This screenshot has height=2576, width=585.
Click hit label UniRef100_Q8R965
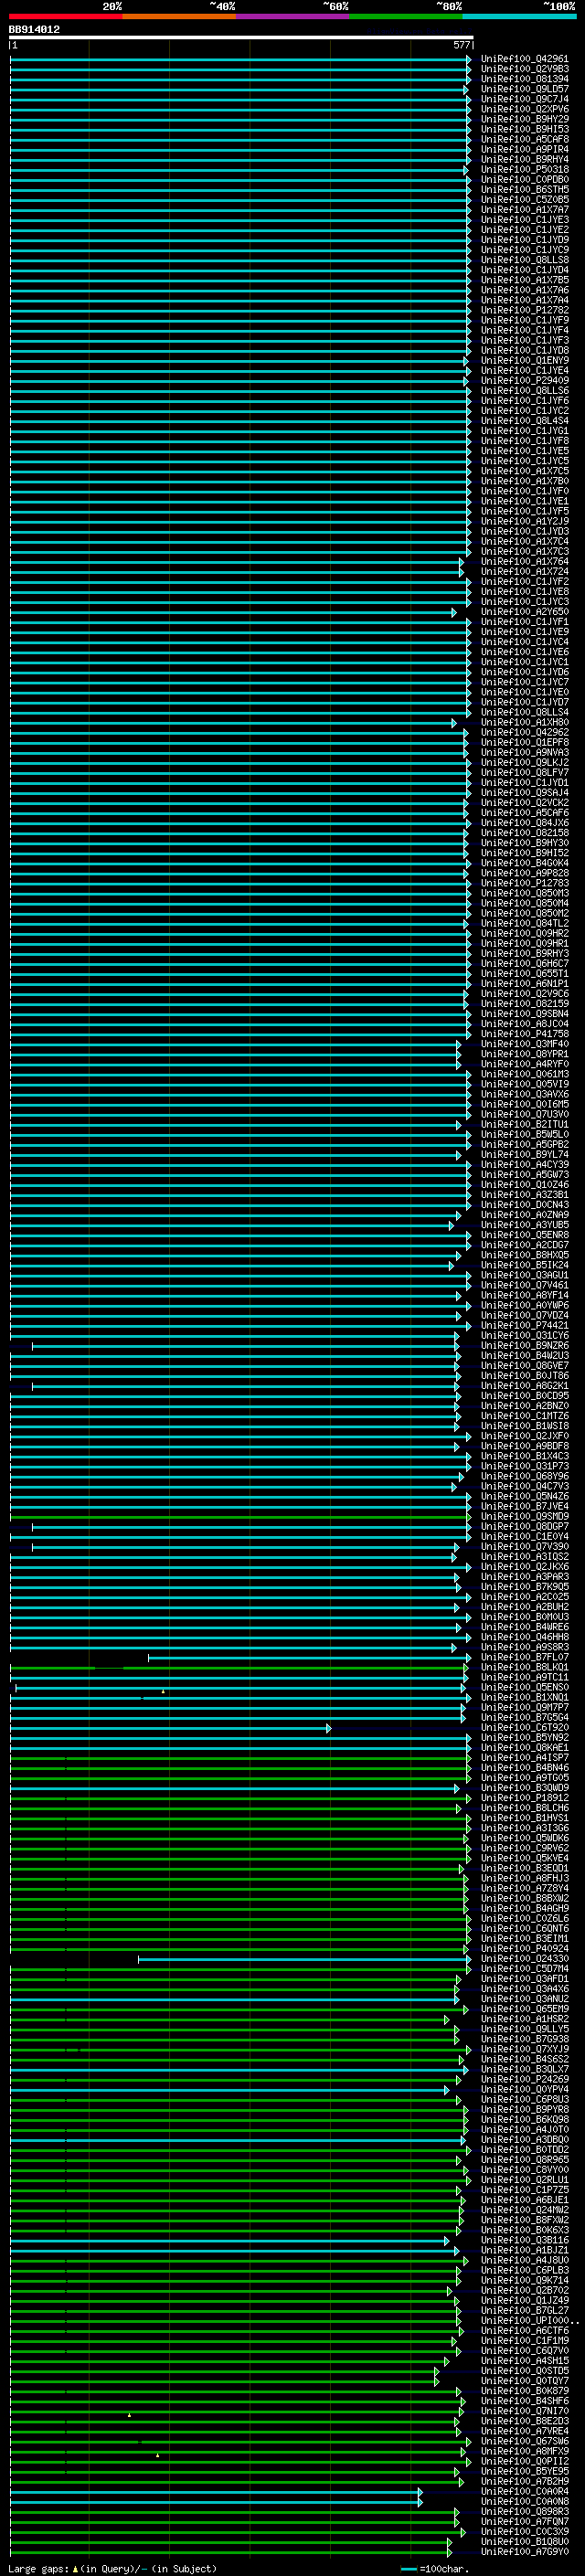point(524,2159)
